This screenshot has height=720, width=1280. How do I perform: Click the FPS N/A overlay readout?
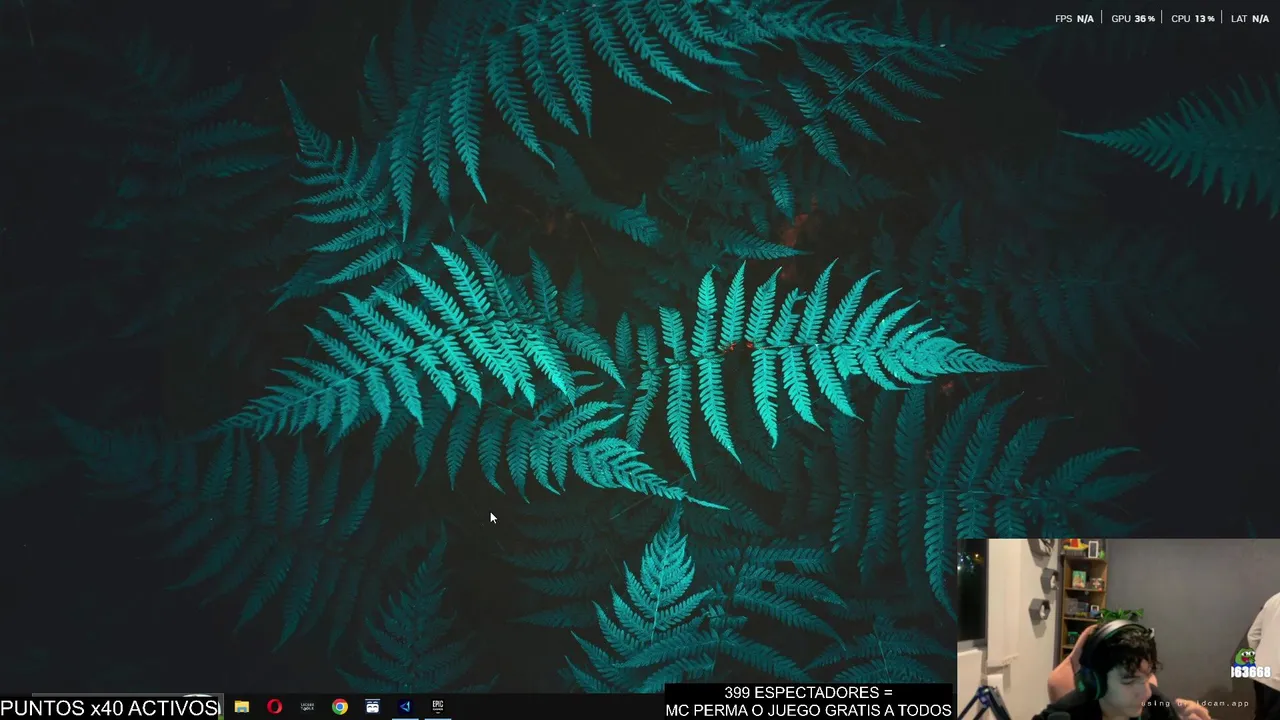(x=1074, y=19)
